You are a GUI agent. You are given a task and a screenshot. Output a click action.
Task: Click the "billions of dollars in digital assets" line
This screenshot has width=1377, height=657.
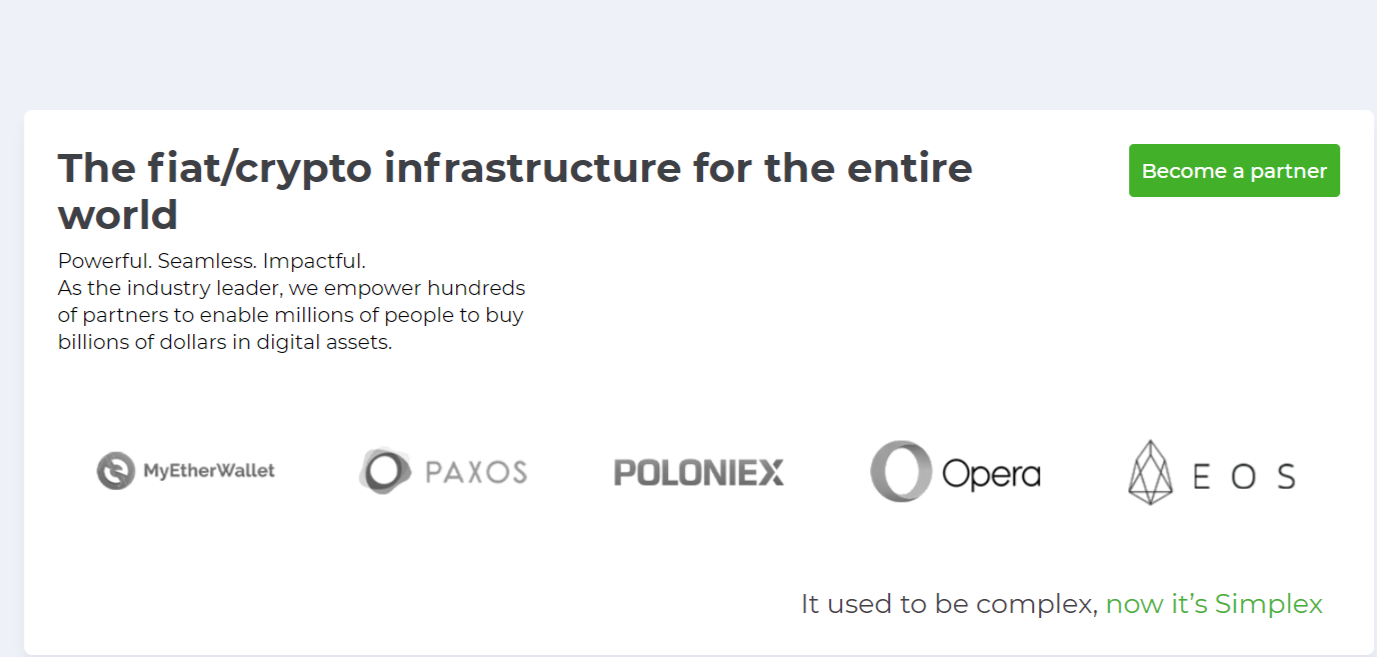[225, 342]
